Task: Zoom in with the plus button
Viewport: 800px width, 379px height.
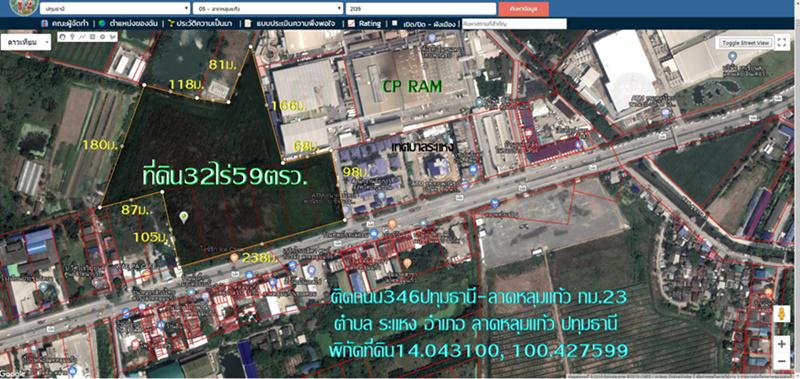Action: pyautogui.click(x=781, y=344)
